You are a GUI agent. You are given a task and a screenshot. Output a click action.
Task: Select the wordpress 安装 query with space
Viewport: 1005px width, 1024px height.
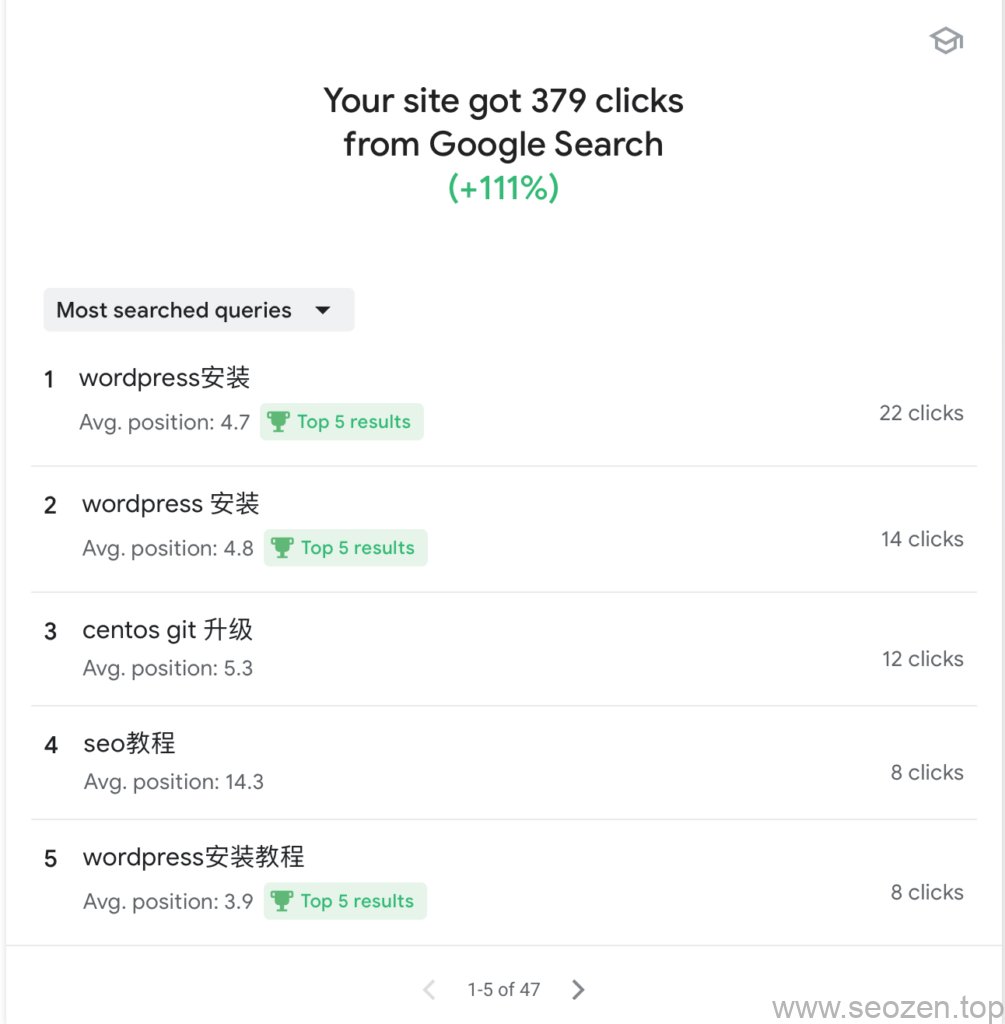170,504
